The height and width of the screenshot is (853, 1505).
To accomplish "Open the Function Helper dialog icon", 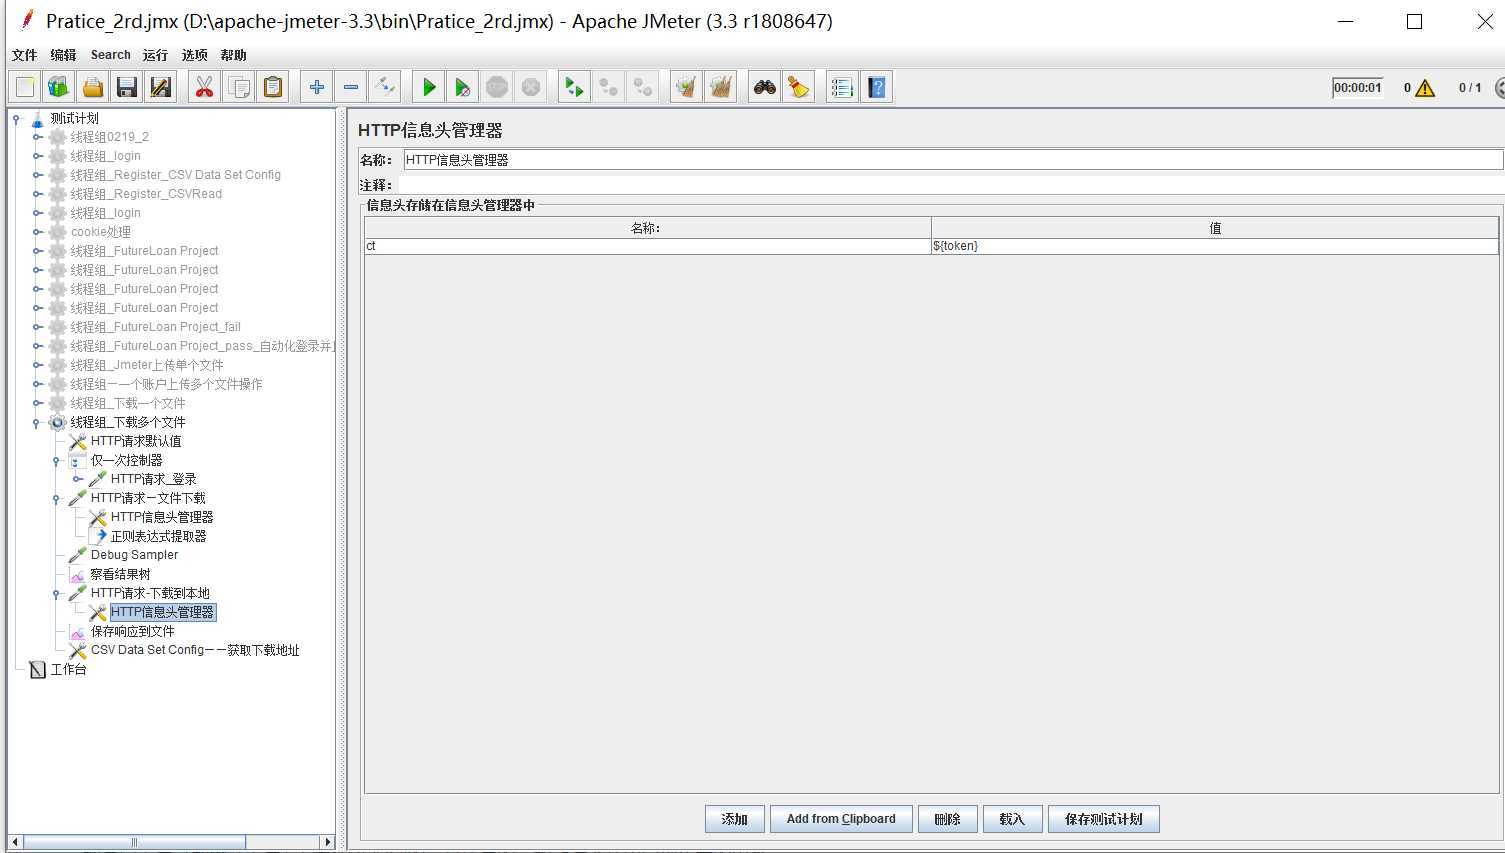I will [843, 88].
